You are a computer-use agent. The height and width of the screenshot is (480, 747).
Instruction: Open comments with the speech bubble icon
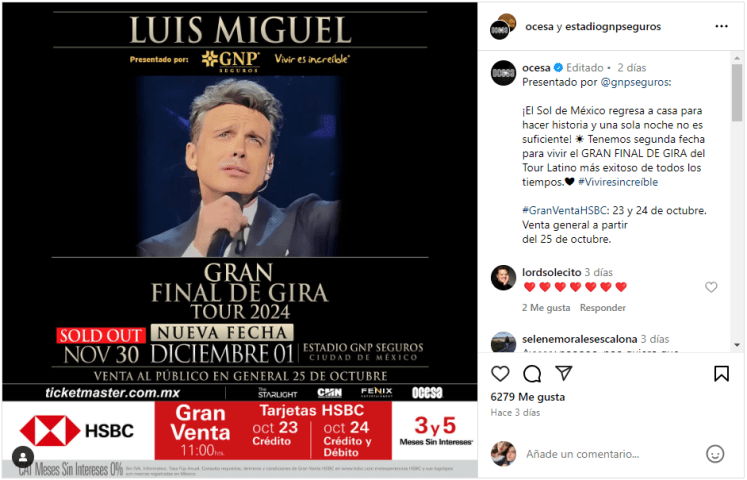[x=532, y=374]
